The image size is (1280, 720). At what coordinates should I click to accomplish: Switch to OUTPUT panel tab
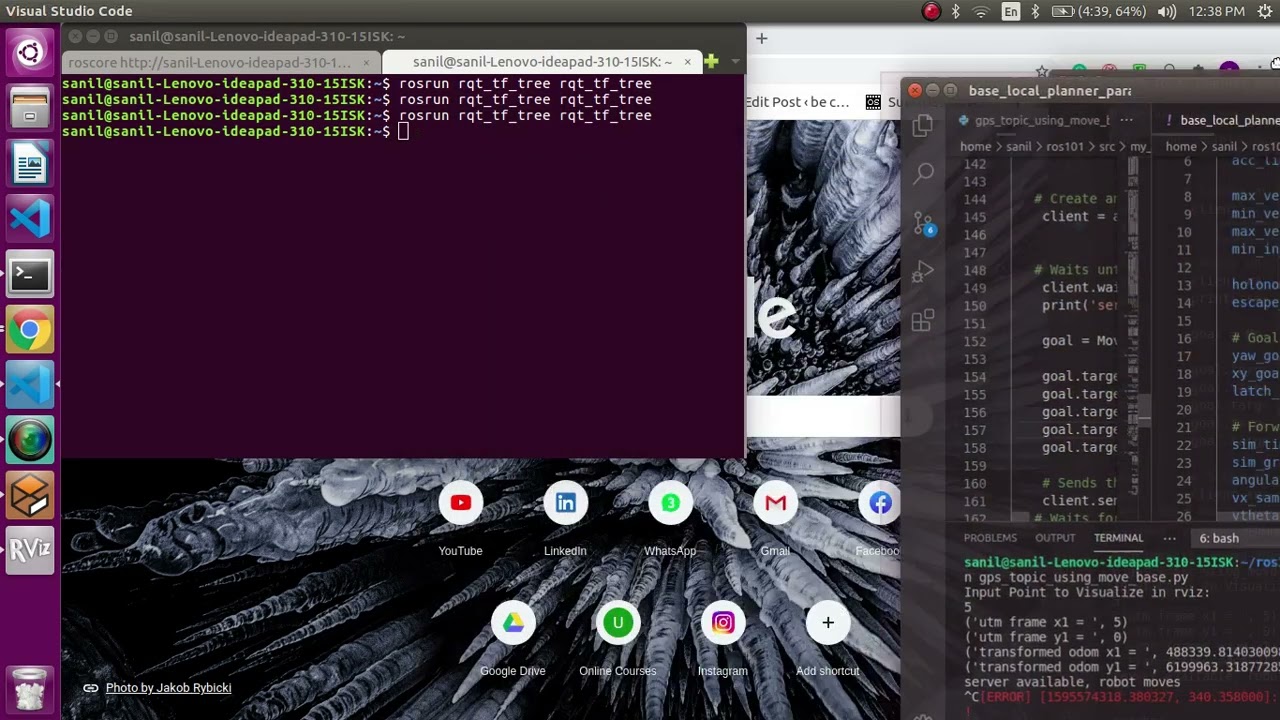1055,538
